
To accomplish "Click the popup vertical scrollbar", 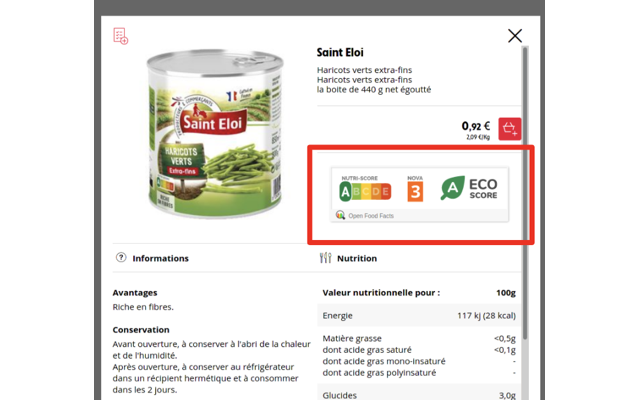I will 525,192.
